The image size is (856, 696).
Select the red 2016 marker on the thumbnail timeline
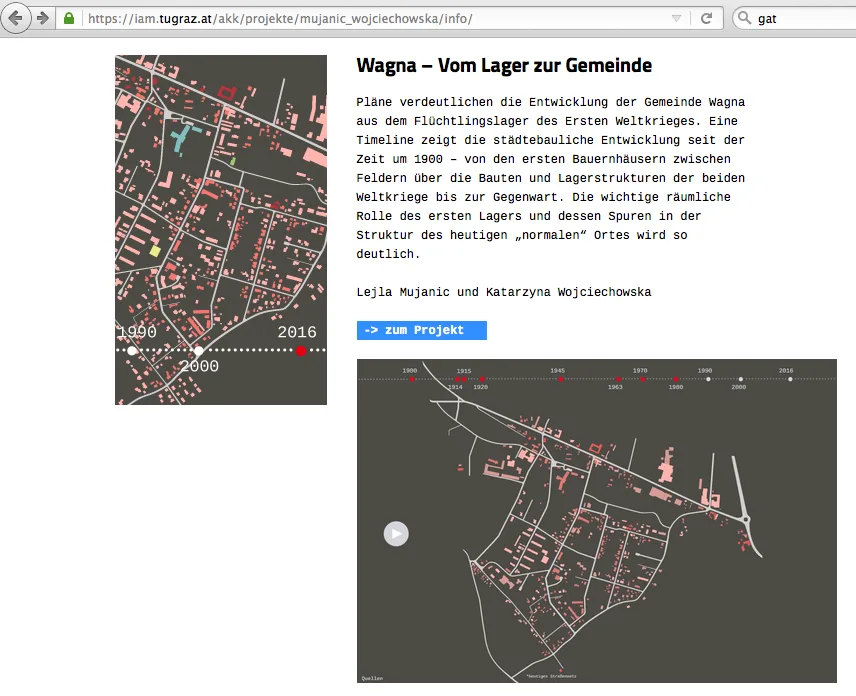click(x=301, y=350)
